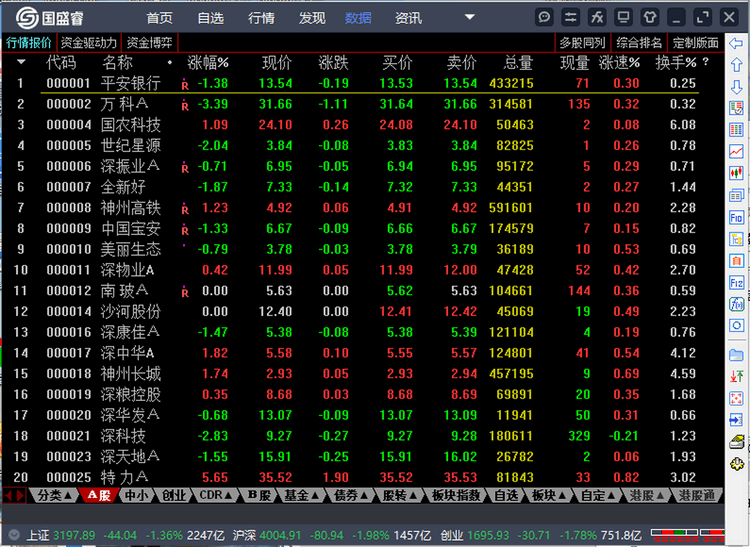Click the 定制版面 button
The image size is (750, 547).
pos(695,43)
